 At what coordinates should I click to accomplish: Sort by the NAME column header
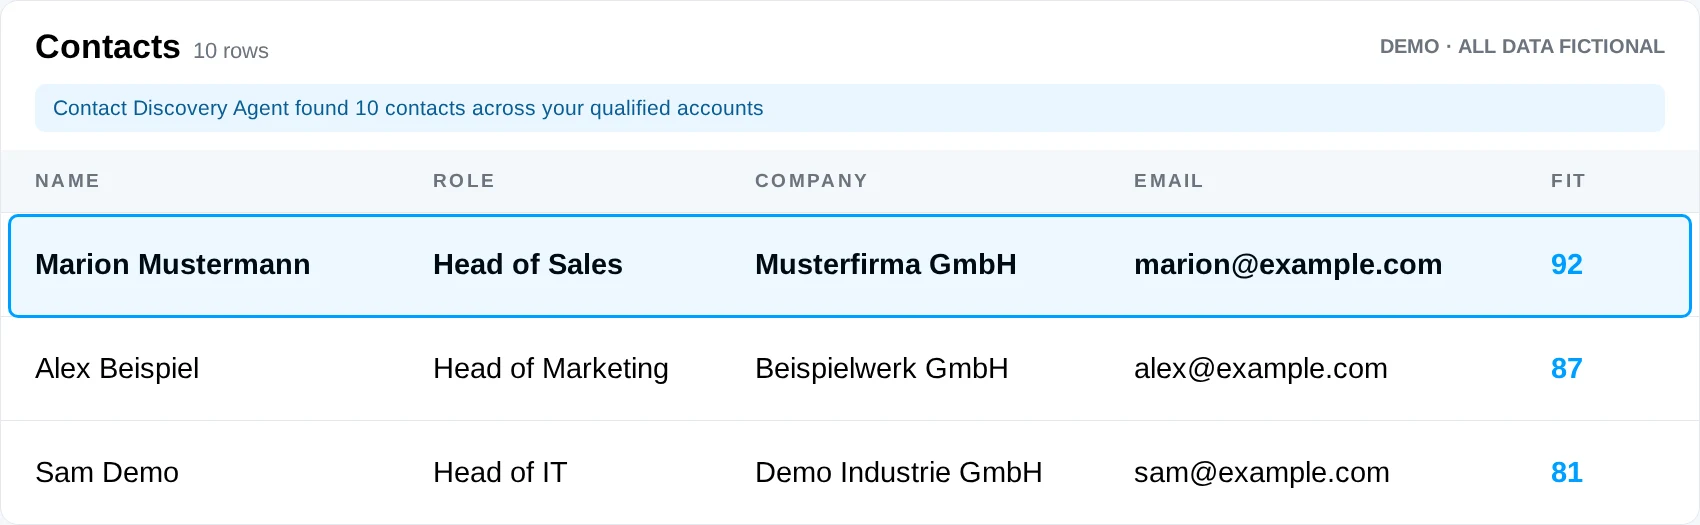pos(68,181)
